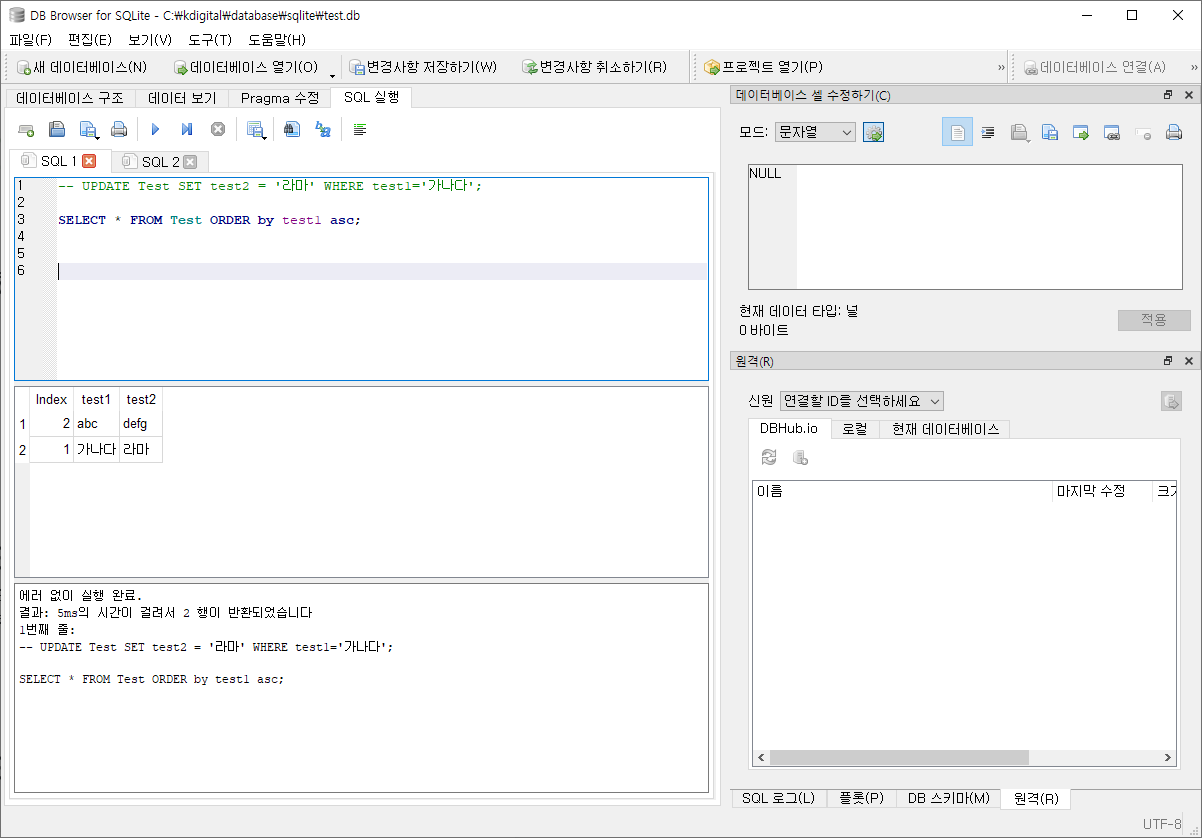Click the comment/uncomment lines icon
This screenshot has height=838, width=1202.
(x=360, y=129)
